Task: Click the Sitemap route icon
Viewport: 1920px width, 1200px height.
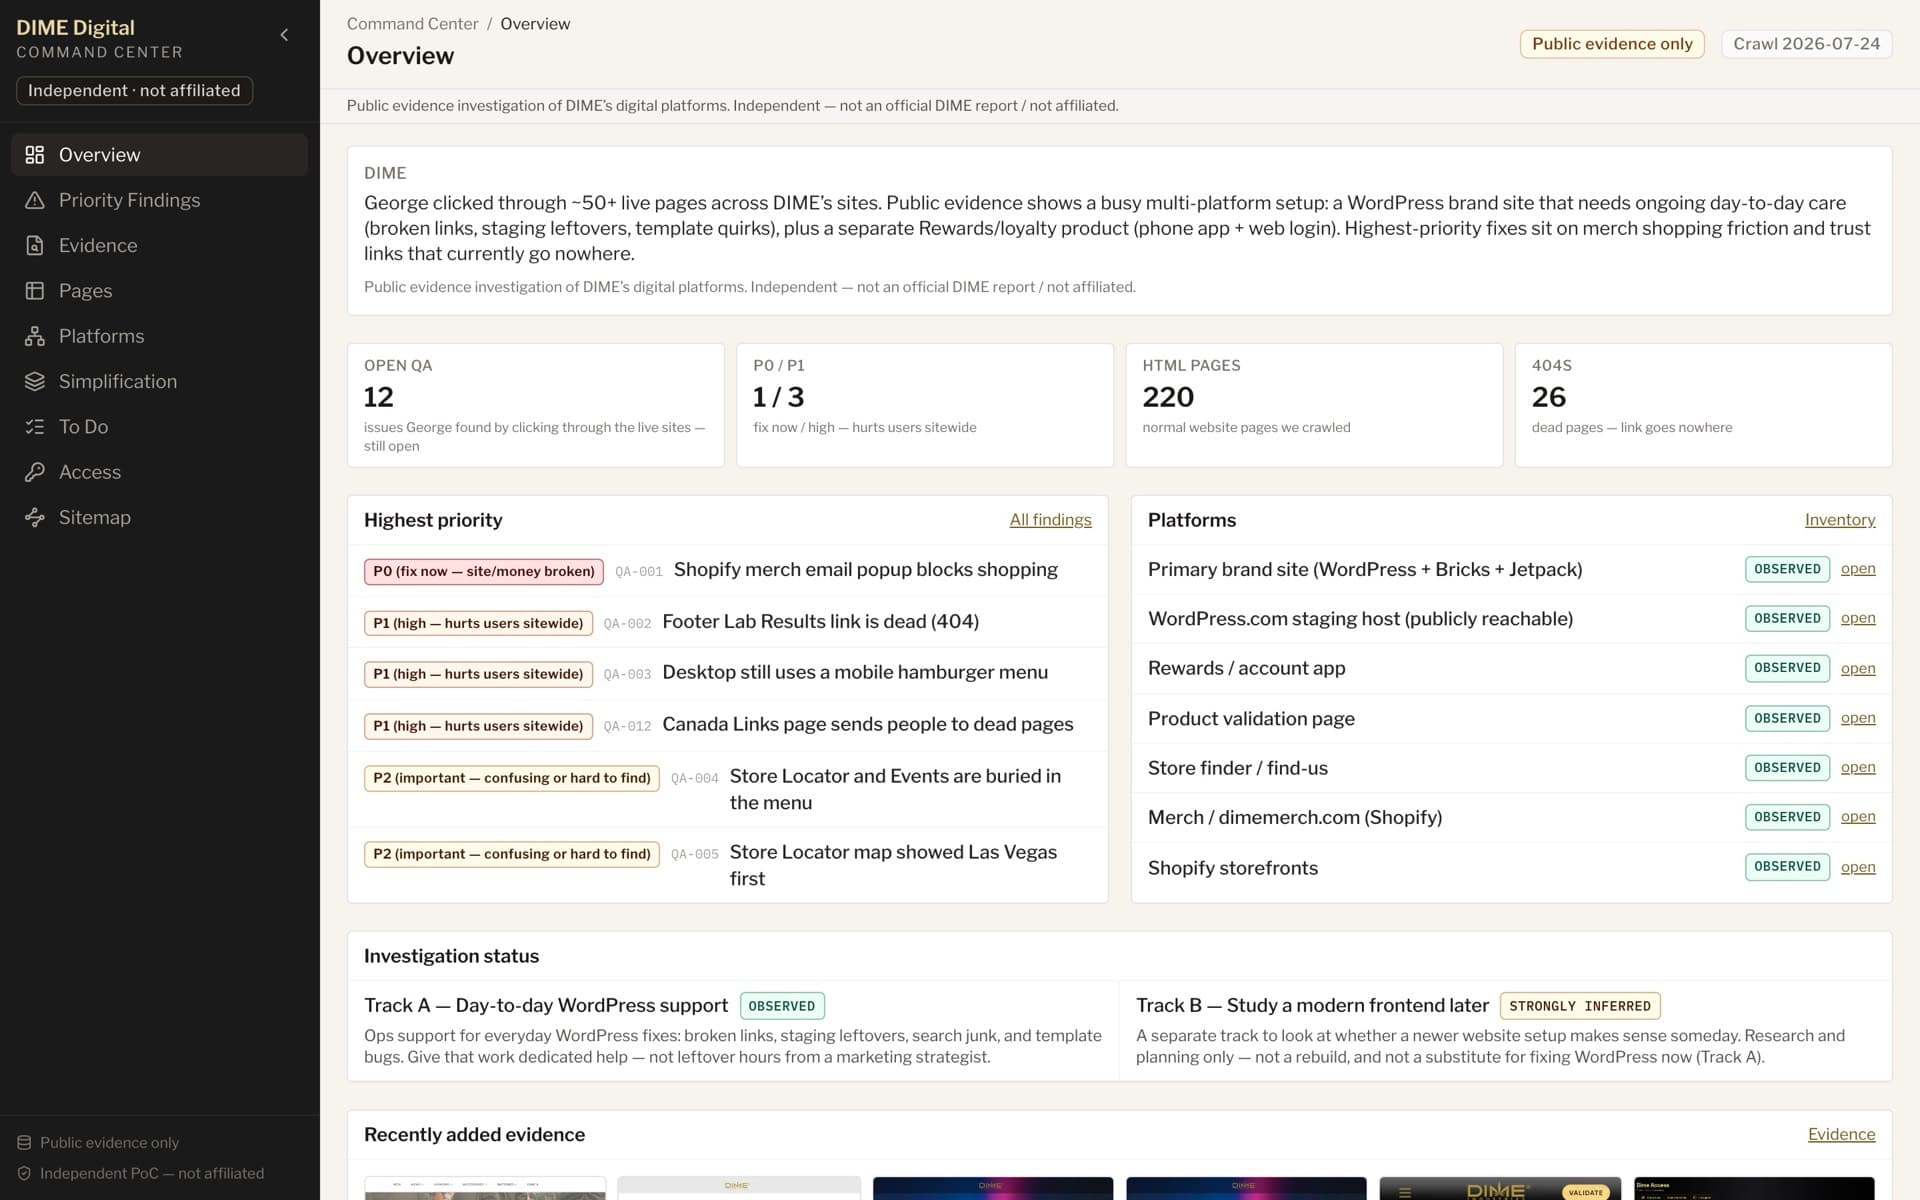Action: point(35,517)
